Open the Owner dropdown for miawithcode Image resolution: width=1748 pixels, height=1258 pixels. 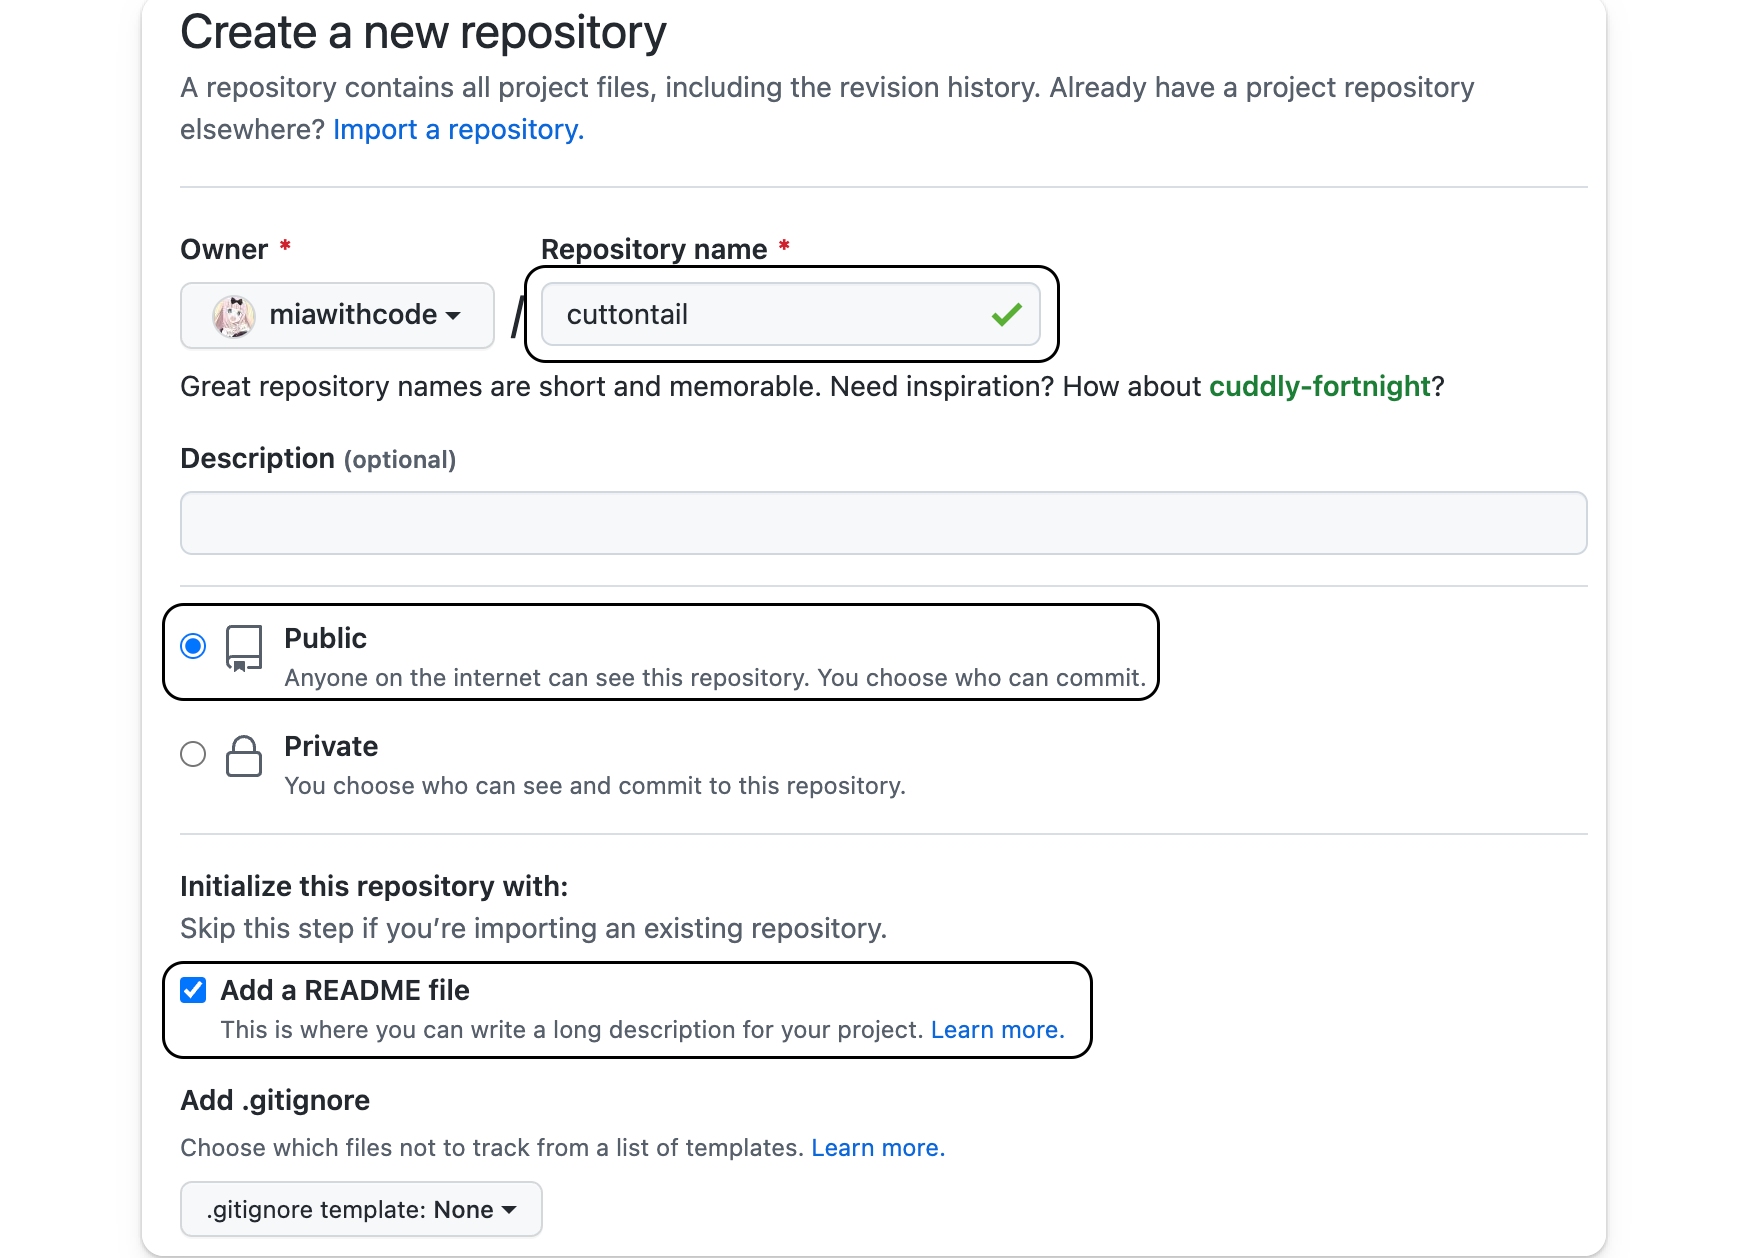coord(337,315)
